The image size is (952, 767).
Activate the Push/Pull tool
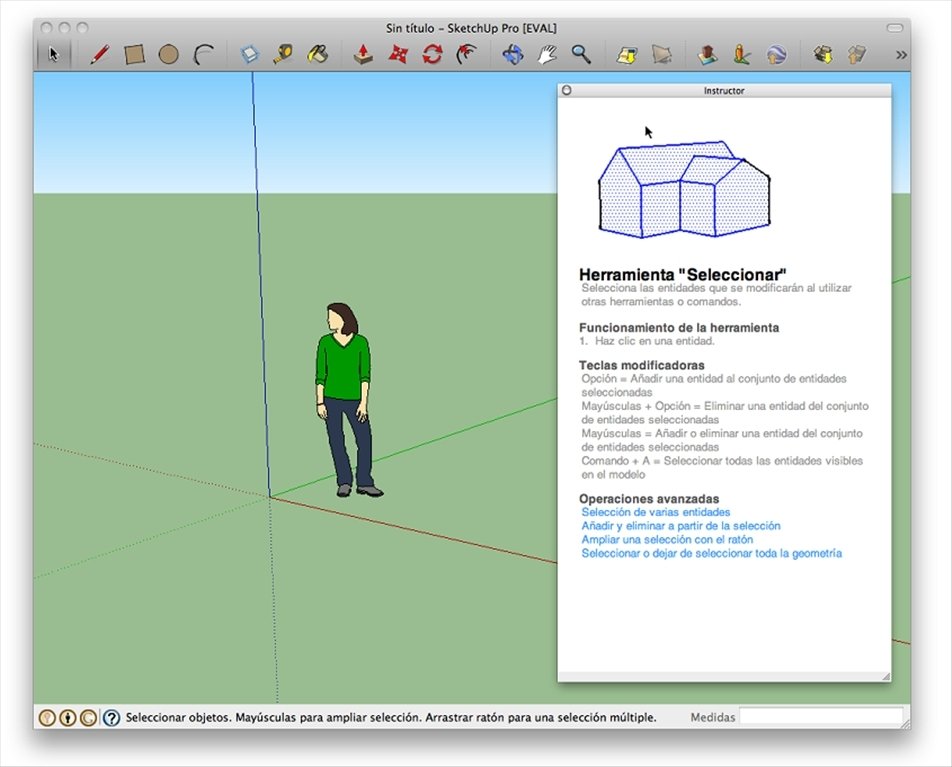click(365, 54)
